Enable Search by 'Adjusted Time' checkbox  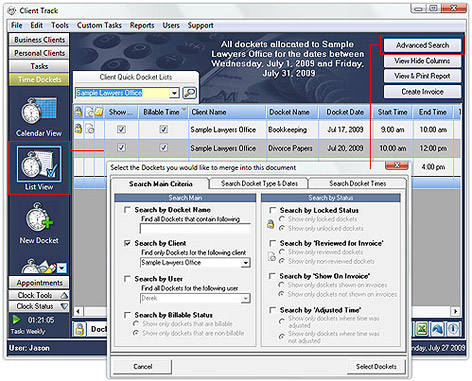click(x=272, y=310)
